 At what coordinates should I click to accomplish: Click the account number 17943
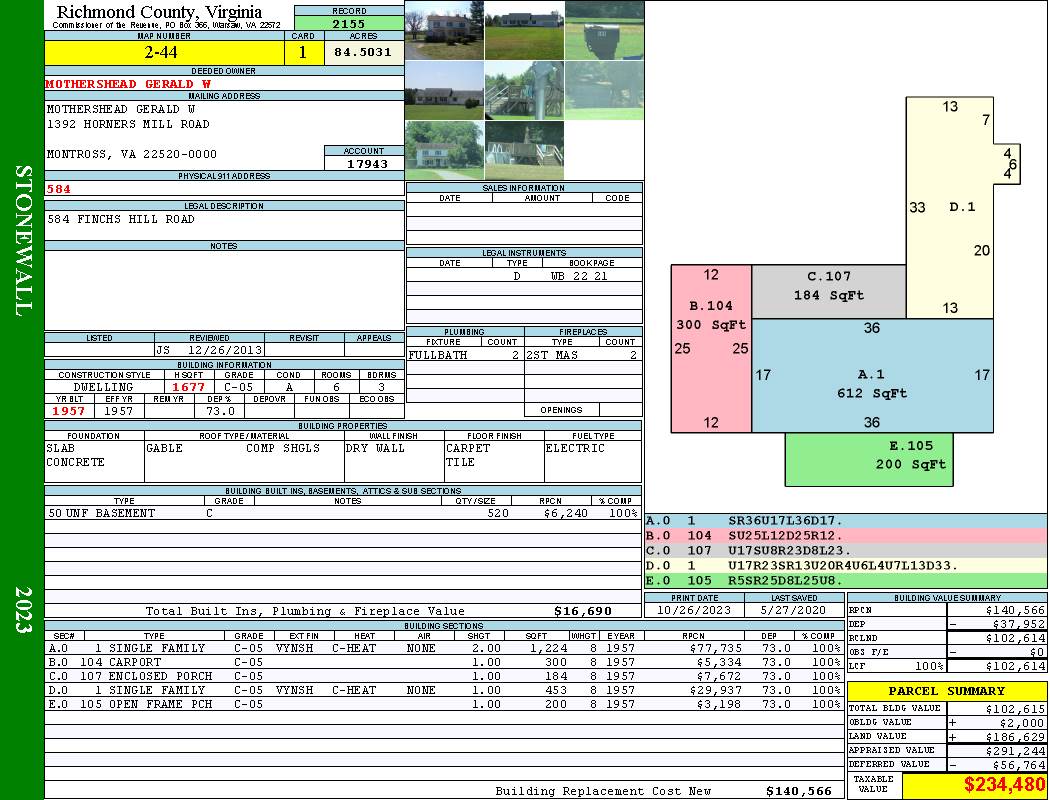367,163
